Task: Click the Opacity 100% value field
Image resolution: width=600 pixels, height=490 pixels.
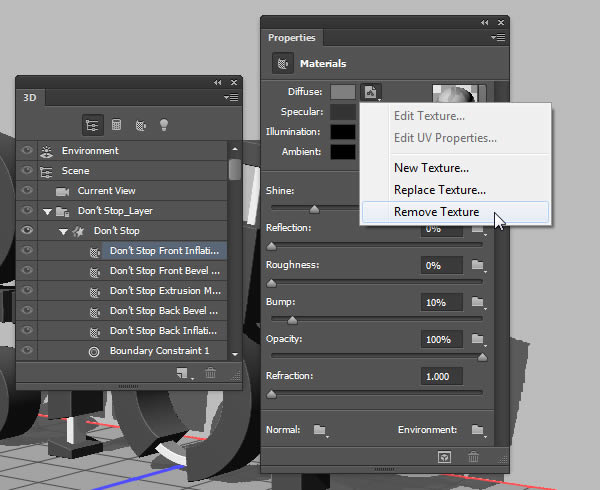Action: [x=442, y=339]
